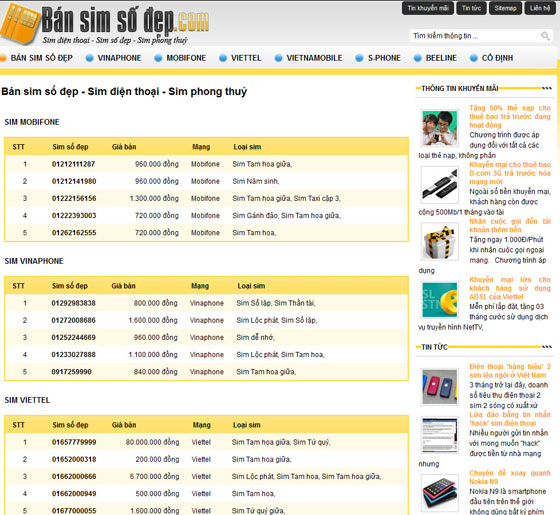Click the SIM VINAPHONE section heading
Image resolution: width=560 pixels, height=515 pixels.
tap(34, 261)
